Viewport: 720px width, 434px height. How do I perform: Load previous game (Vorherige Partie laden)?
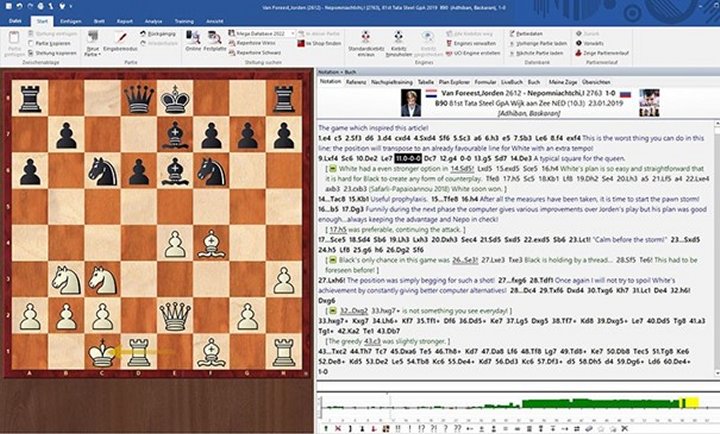click(x=538, y=44)
